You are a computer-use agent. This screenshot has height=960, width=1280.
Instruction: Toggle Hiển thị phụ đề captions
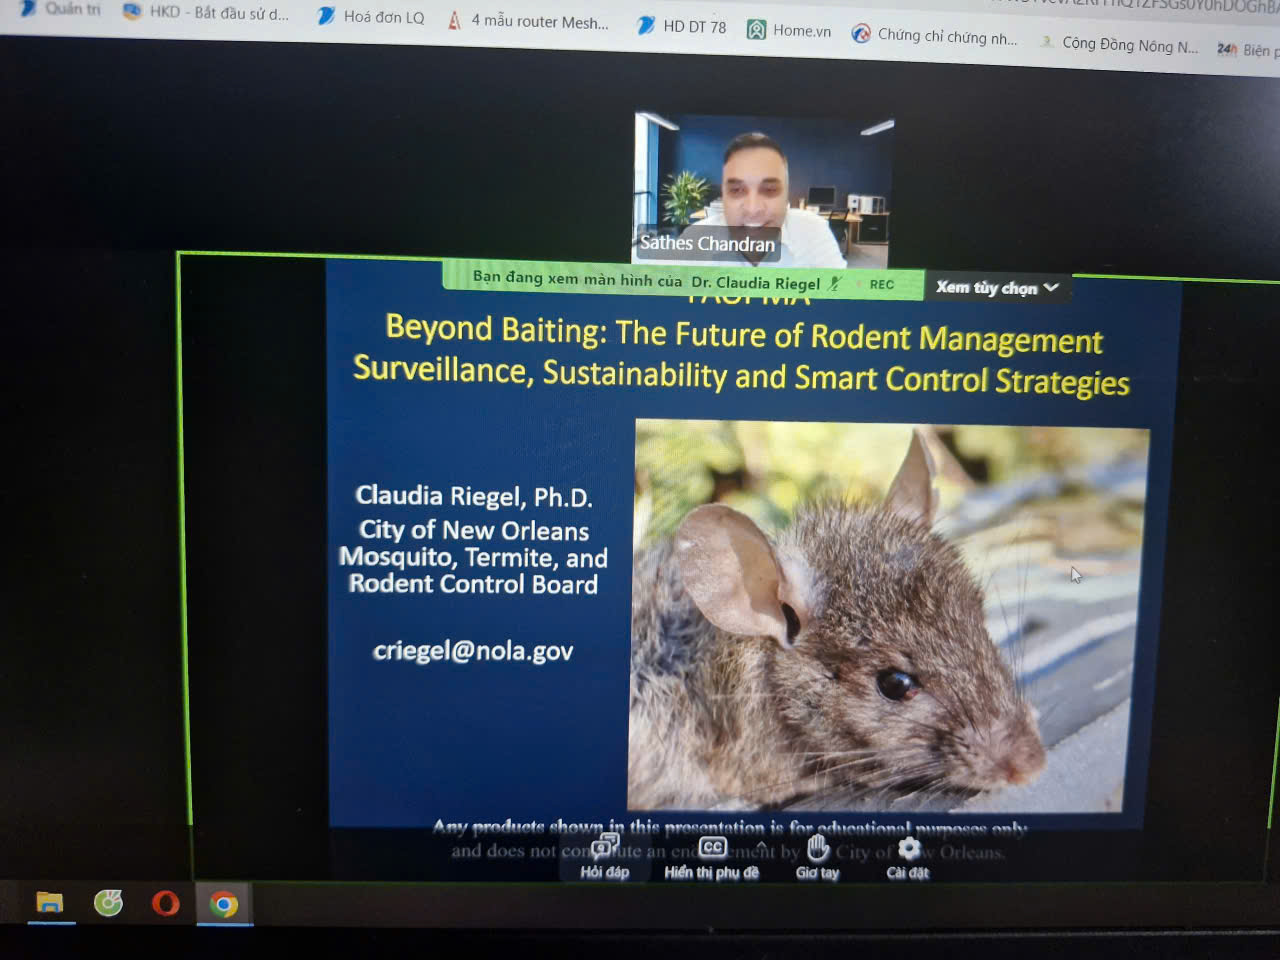click(712, 858)
